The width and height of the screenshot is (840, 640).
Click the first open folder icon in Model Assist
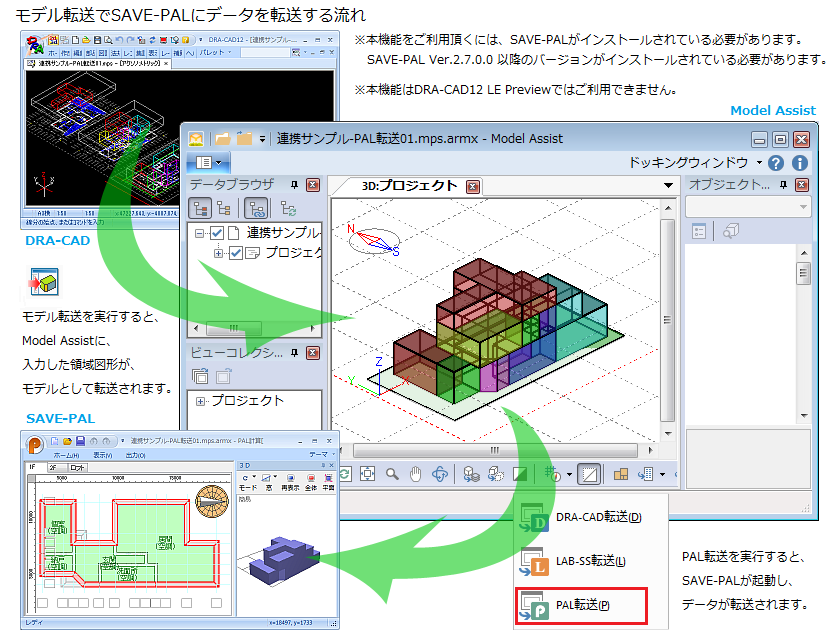point(222,139)
